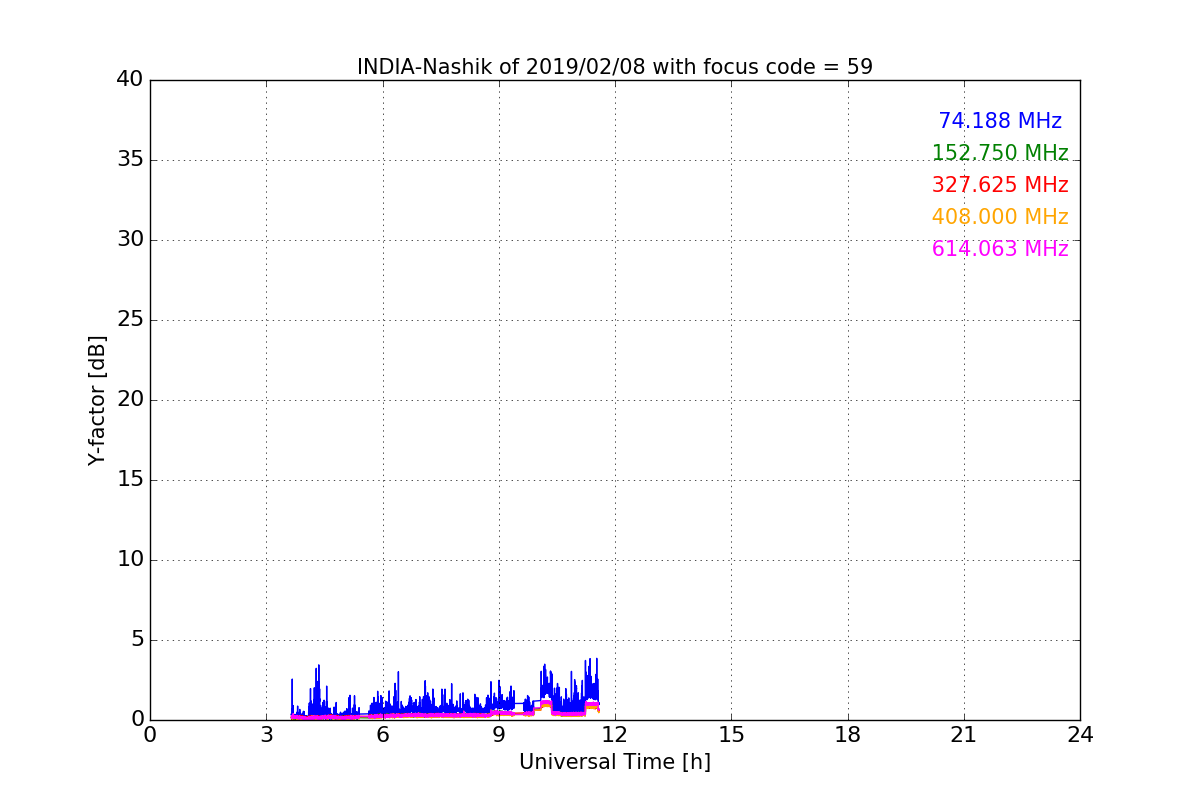The image size is (1200, 800).
Task: Click the y-axis tick label 30
Action: pos(130,240)
